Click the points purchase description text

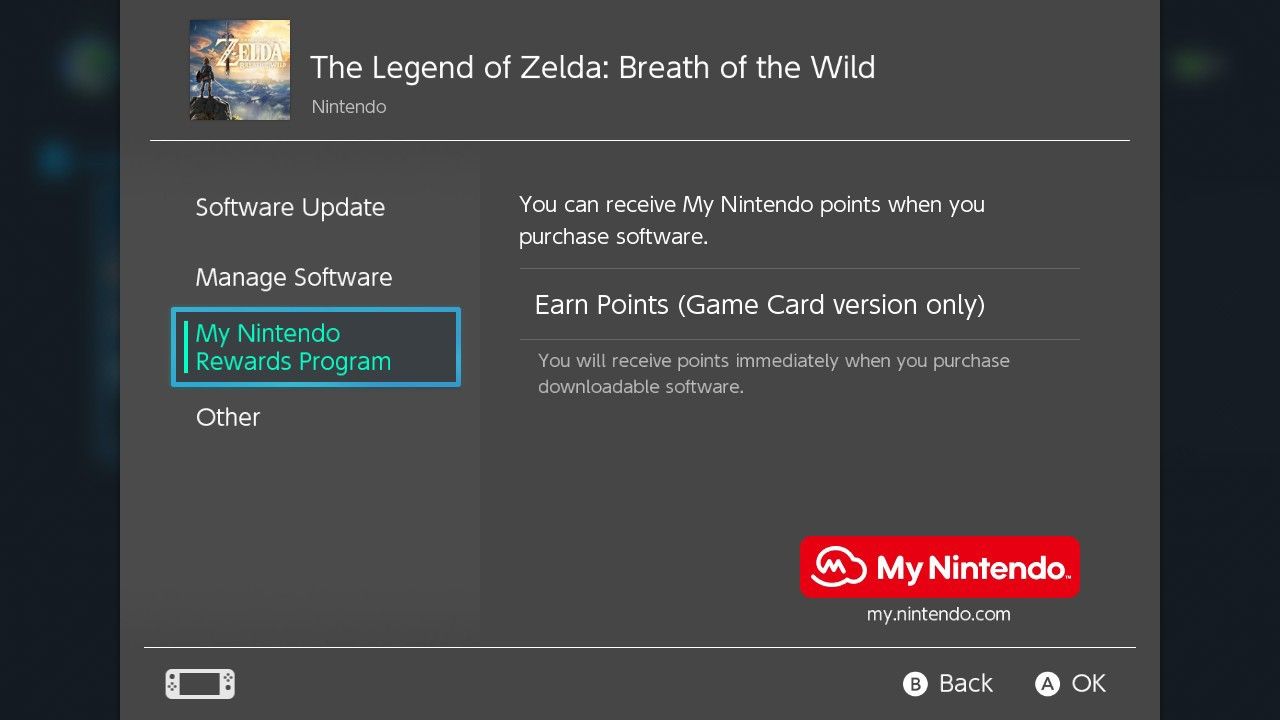[750, 220]
